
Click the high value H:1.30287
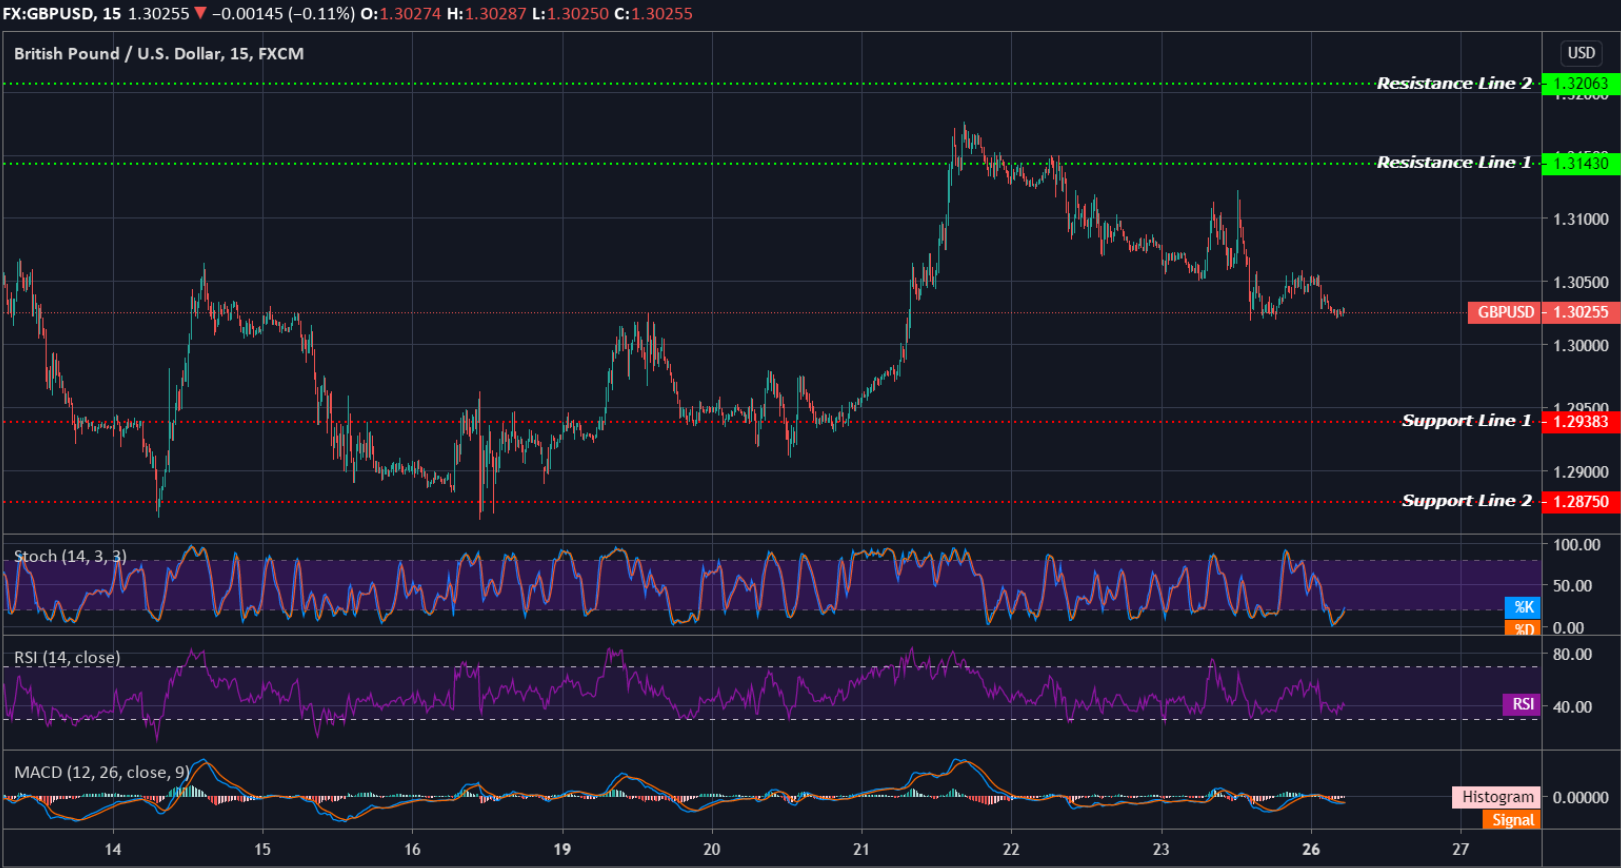pos(487,14)
